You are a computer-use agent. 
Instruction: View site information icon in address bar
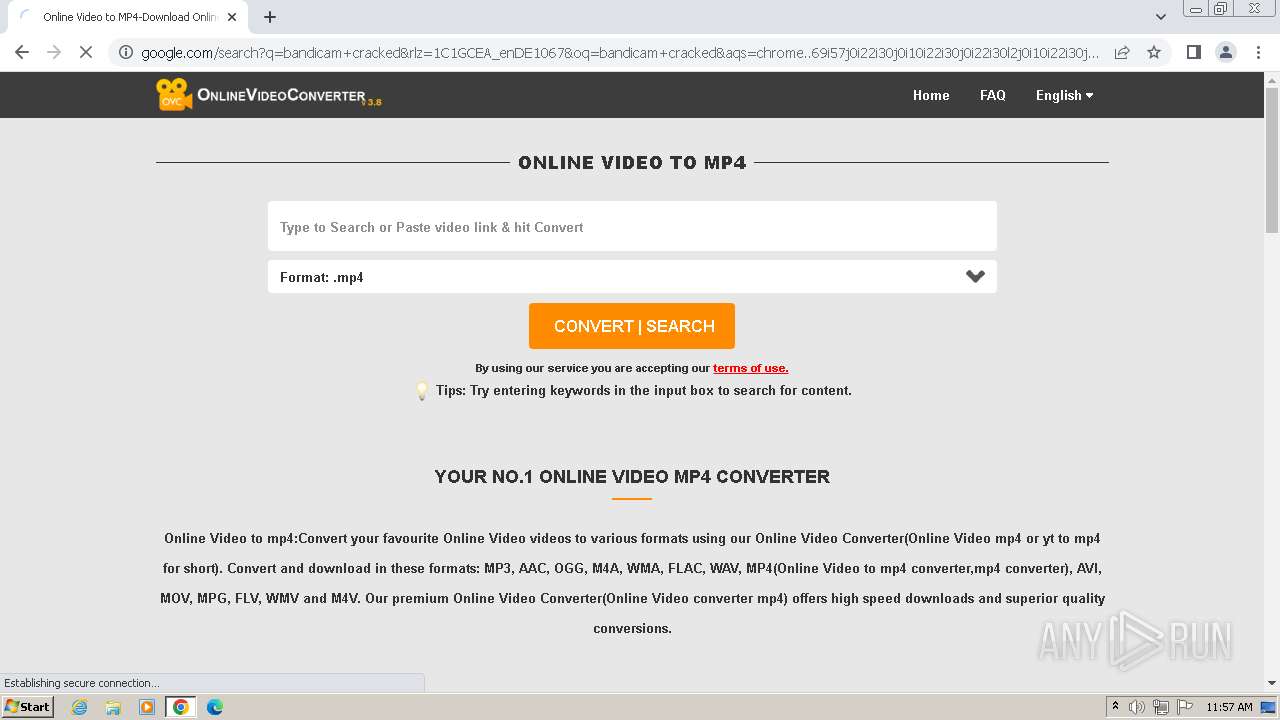click(x=126, y=52)
